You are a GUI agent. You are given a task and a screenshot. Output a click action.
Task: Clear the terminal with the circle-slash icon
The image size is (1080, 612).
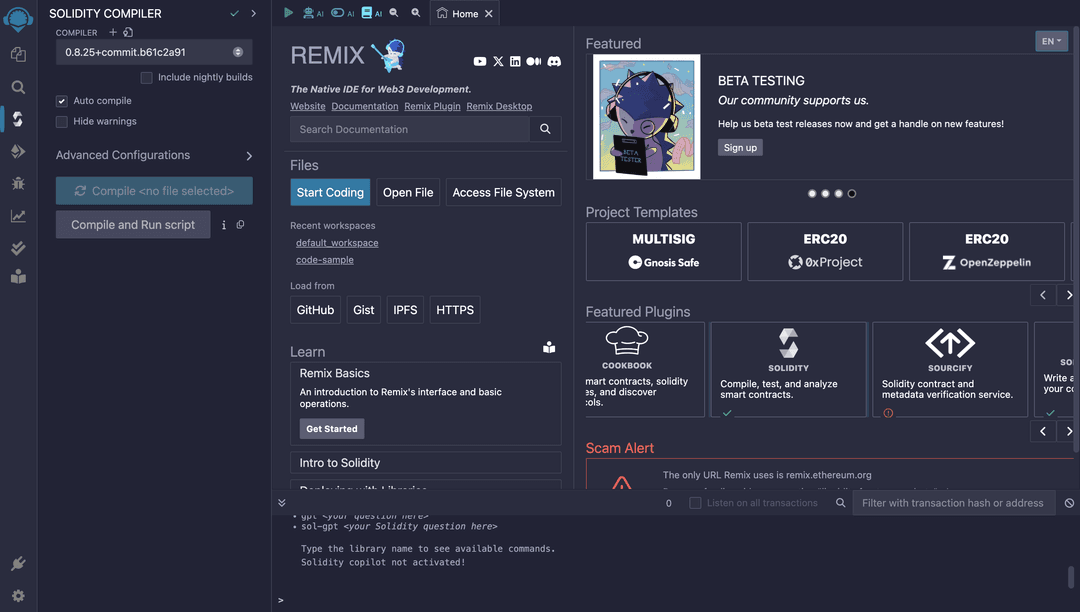(1069, 503)
